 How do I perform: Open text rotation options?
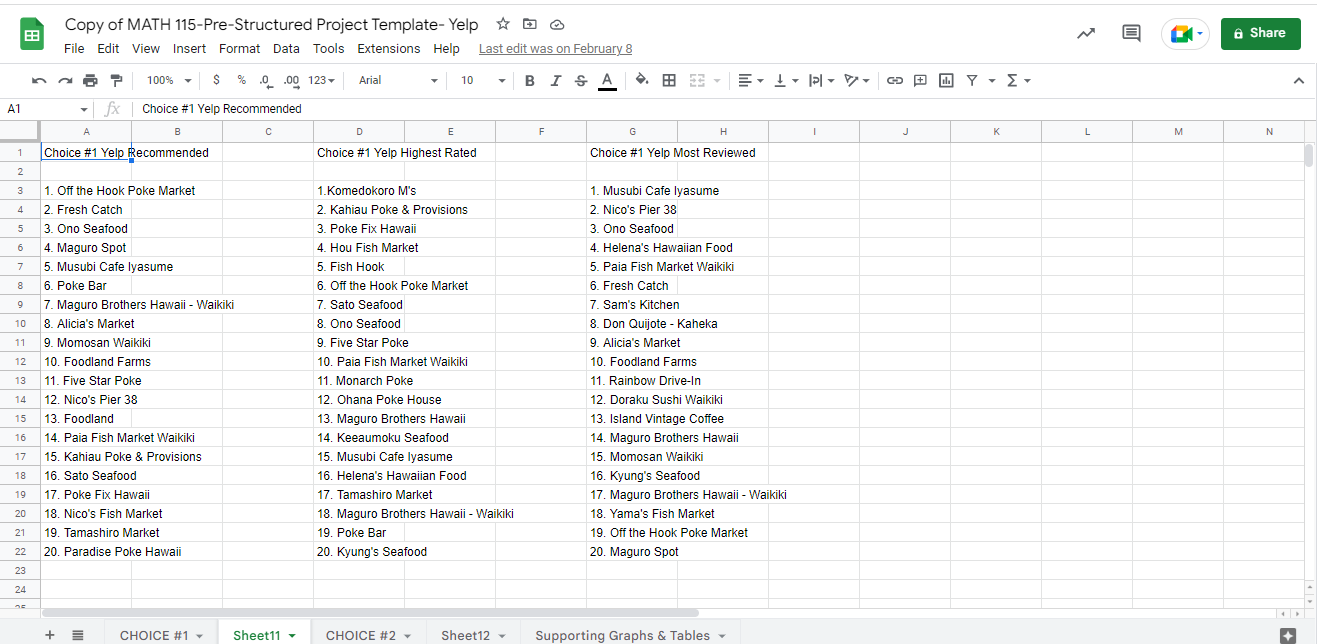tap(857, 80)
